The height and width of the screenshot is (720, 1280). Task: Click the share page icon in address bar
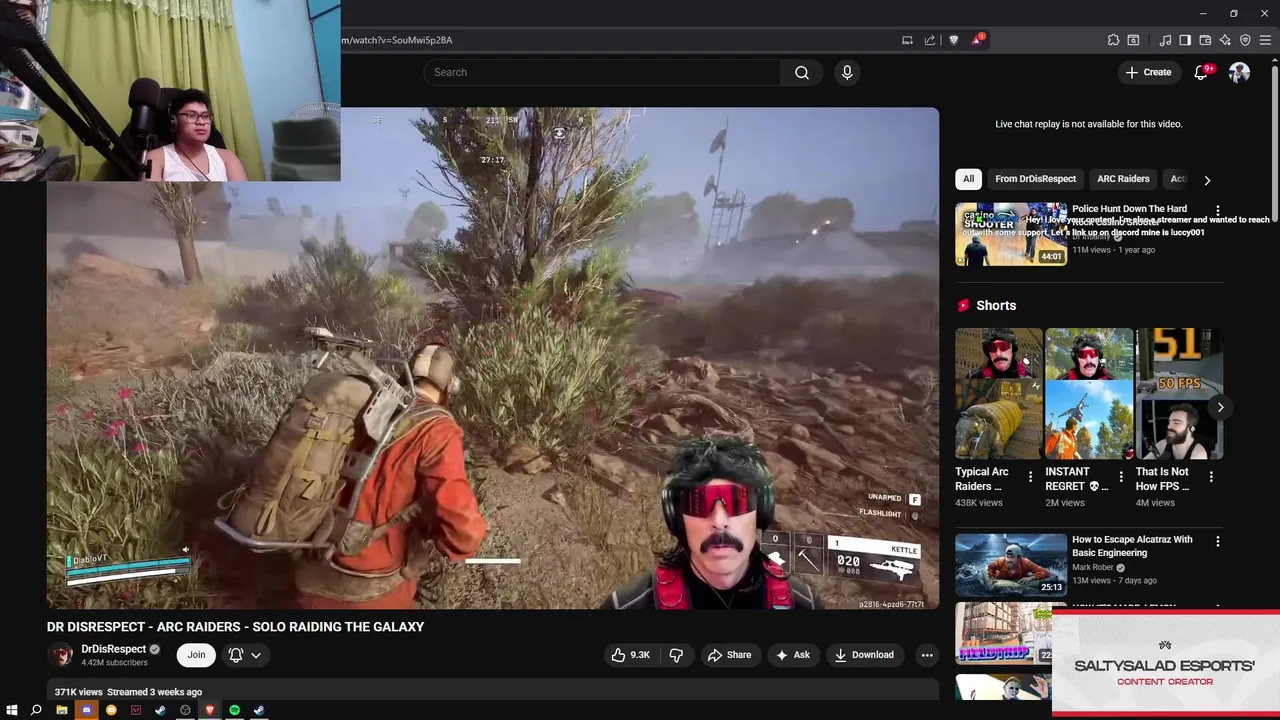pyautogui.click(x=930, y=40)
